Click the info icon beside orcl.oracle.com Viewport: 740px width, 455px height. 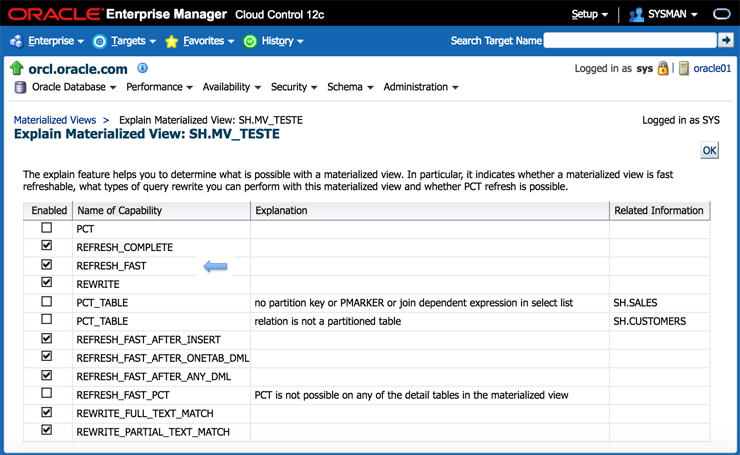click(x=142, y=68)
